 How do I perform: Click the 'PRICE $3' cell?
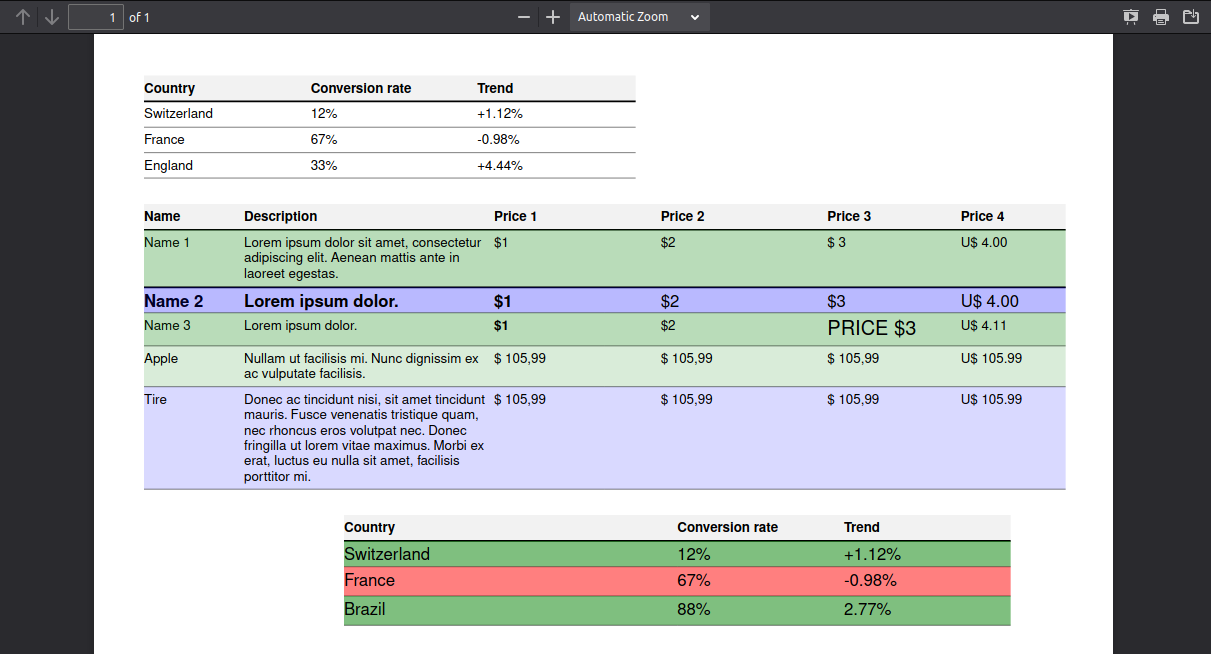pos(872,328)
